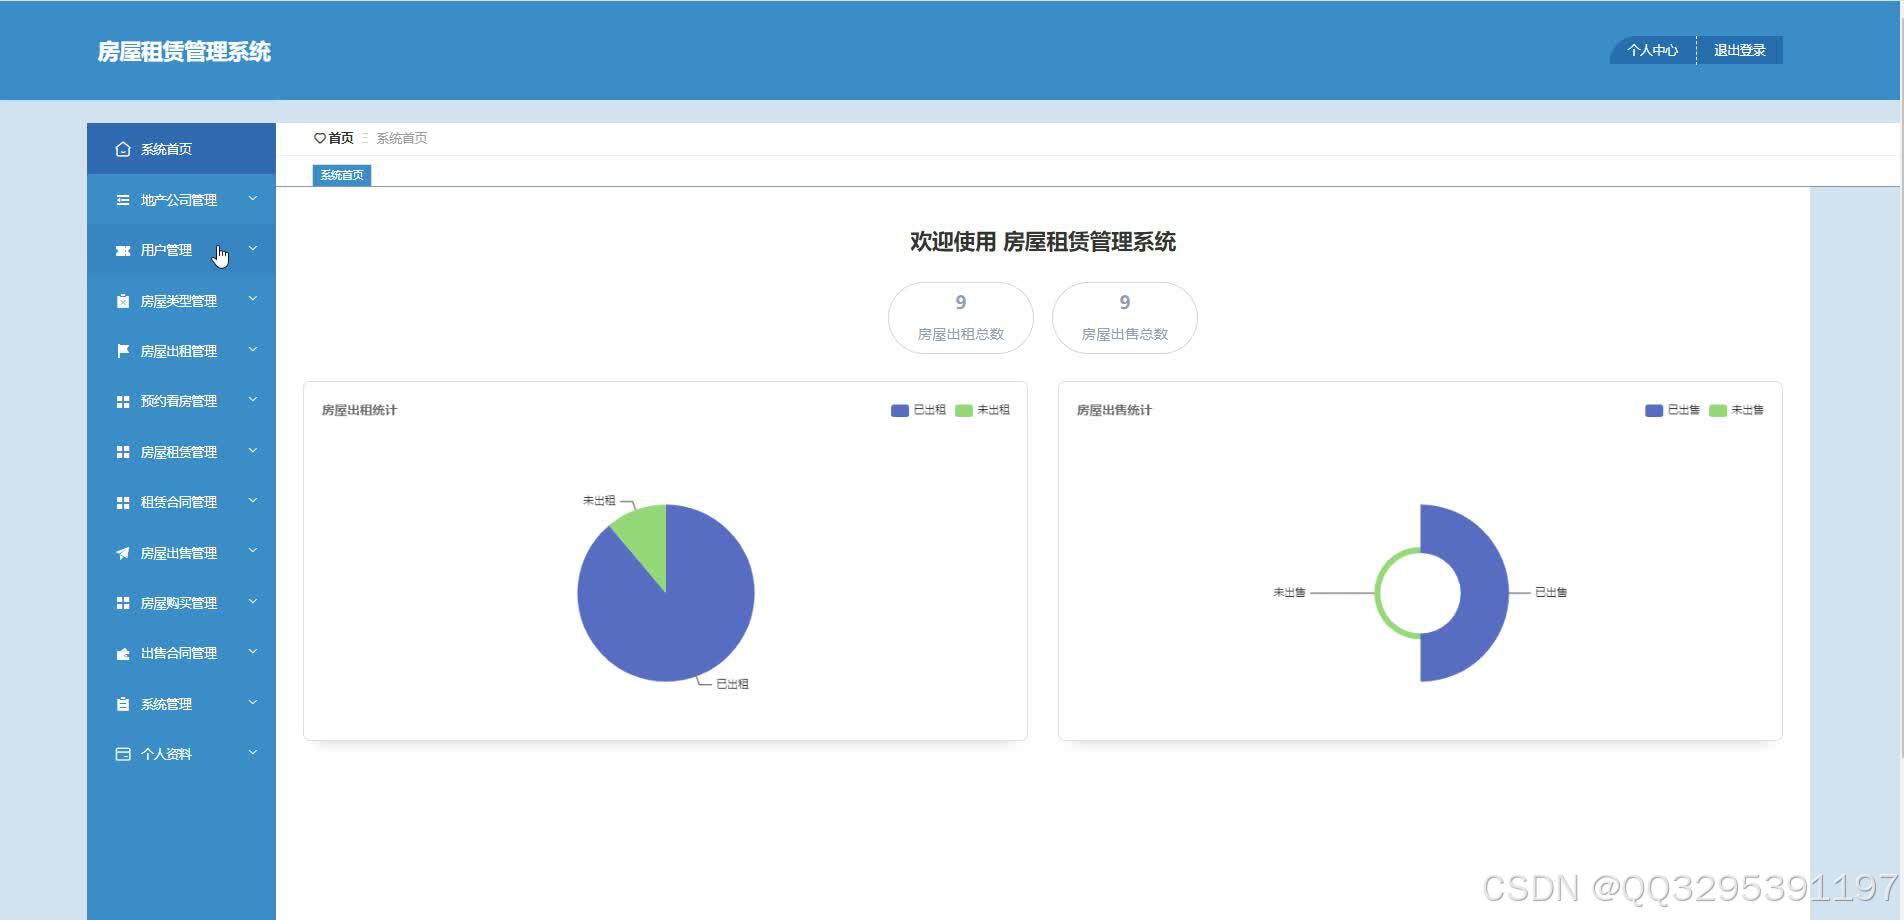Open 个人资料 menu label
This screenshot has width=1904, height=920.
[166, 754]
